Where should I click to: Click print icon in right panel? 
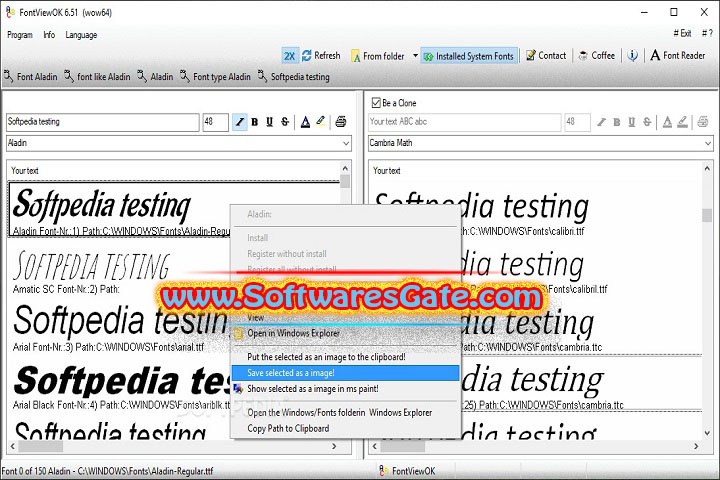[x=703, y=122]
